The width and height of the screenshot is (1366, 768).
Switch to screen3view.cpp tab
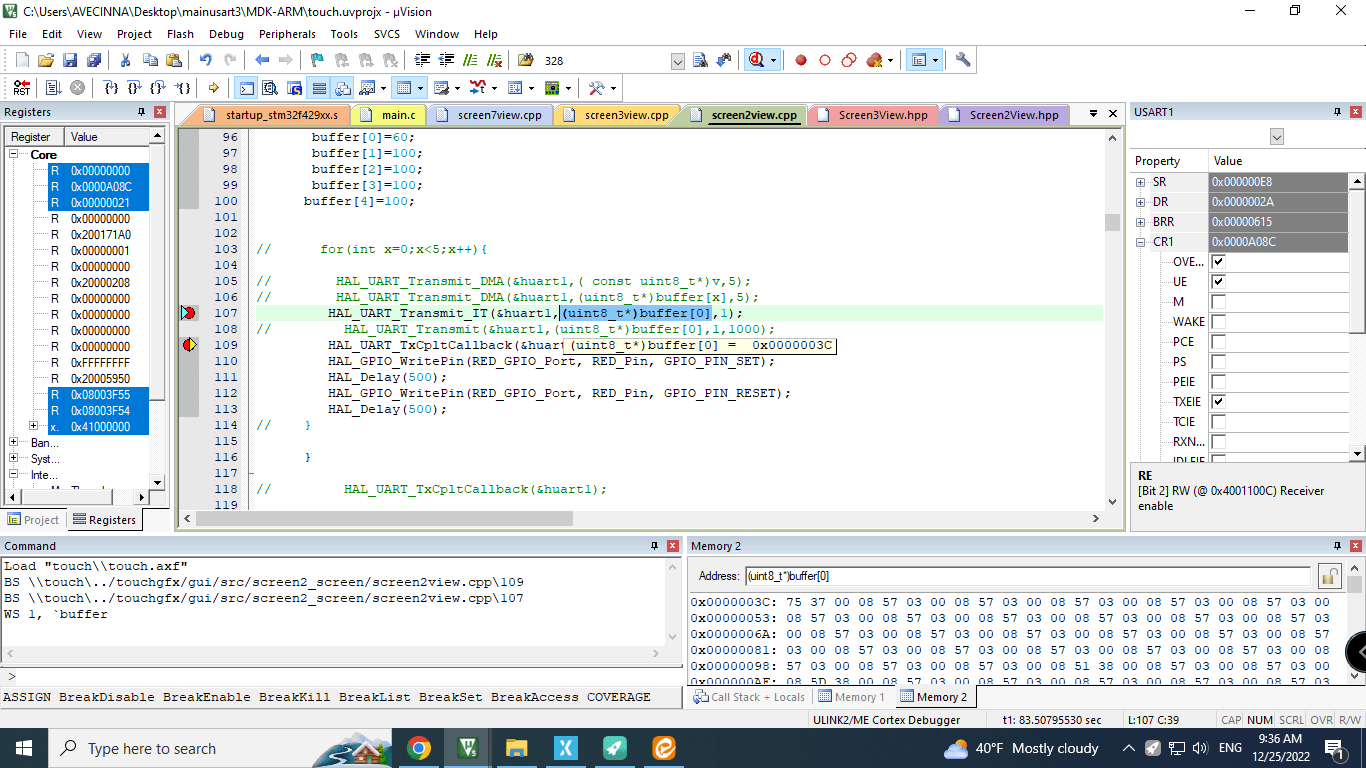point(618,115)
